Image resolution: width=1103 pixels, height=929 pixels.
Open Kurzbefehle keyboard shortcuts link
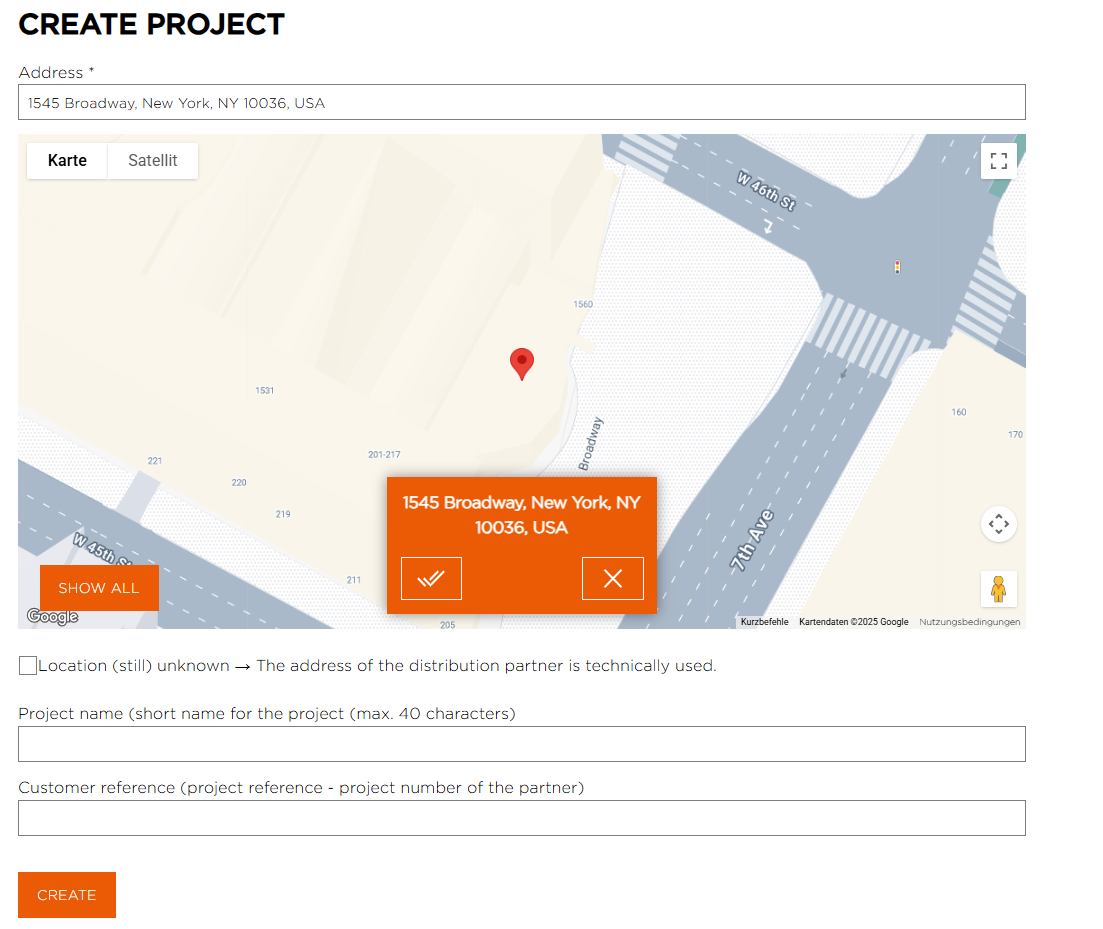pos(764,622)
